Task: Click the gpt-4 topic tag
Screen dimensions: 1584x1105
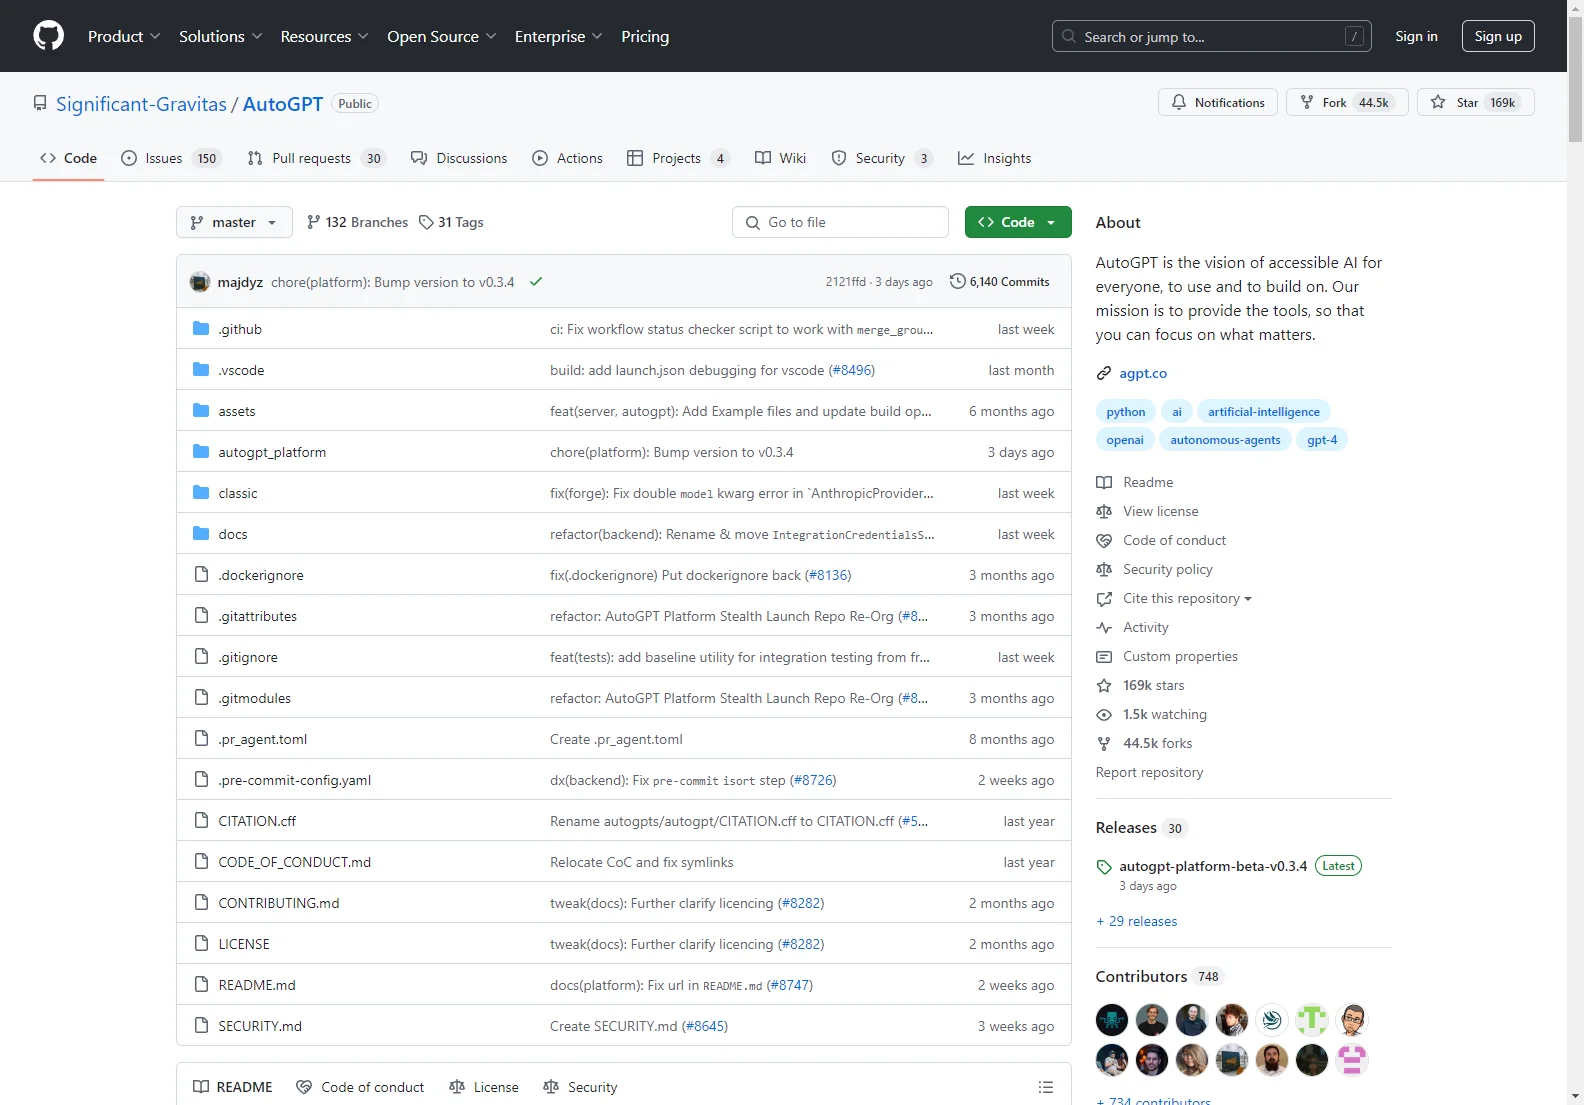Action: 1322,440
